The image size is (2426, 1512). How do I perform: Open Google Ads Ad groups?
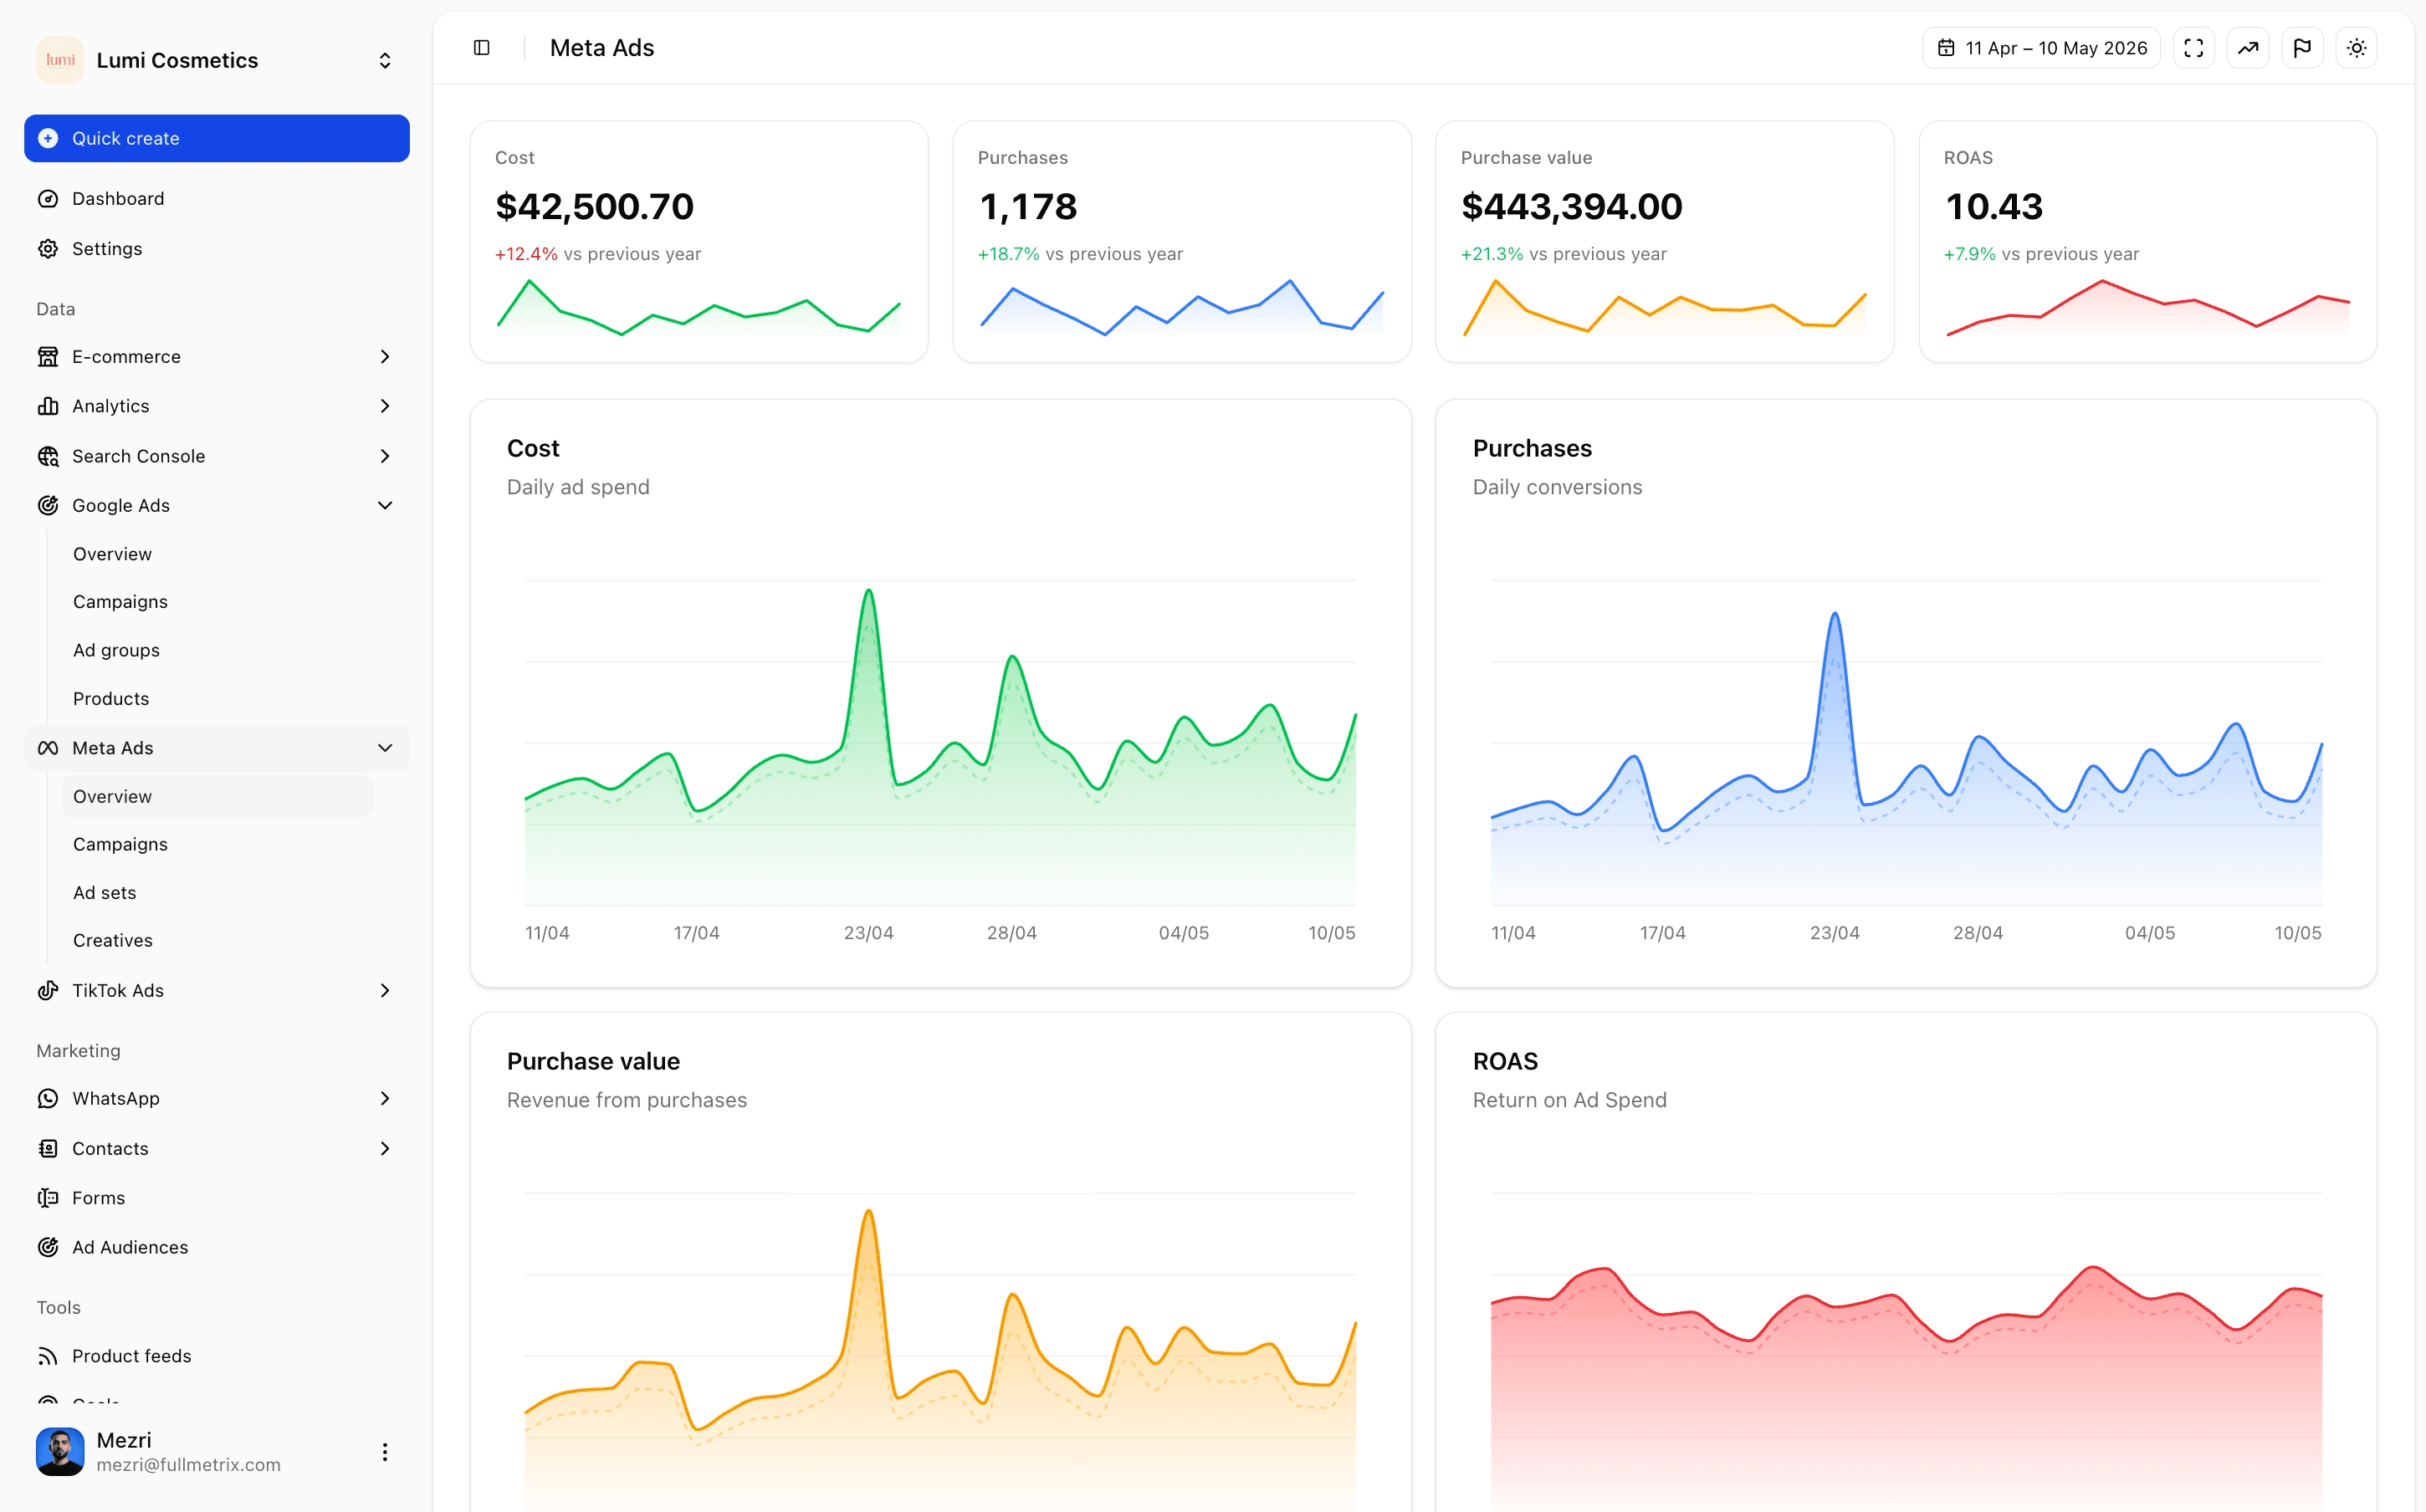(x=116, y=651)
